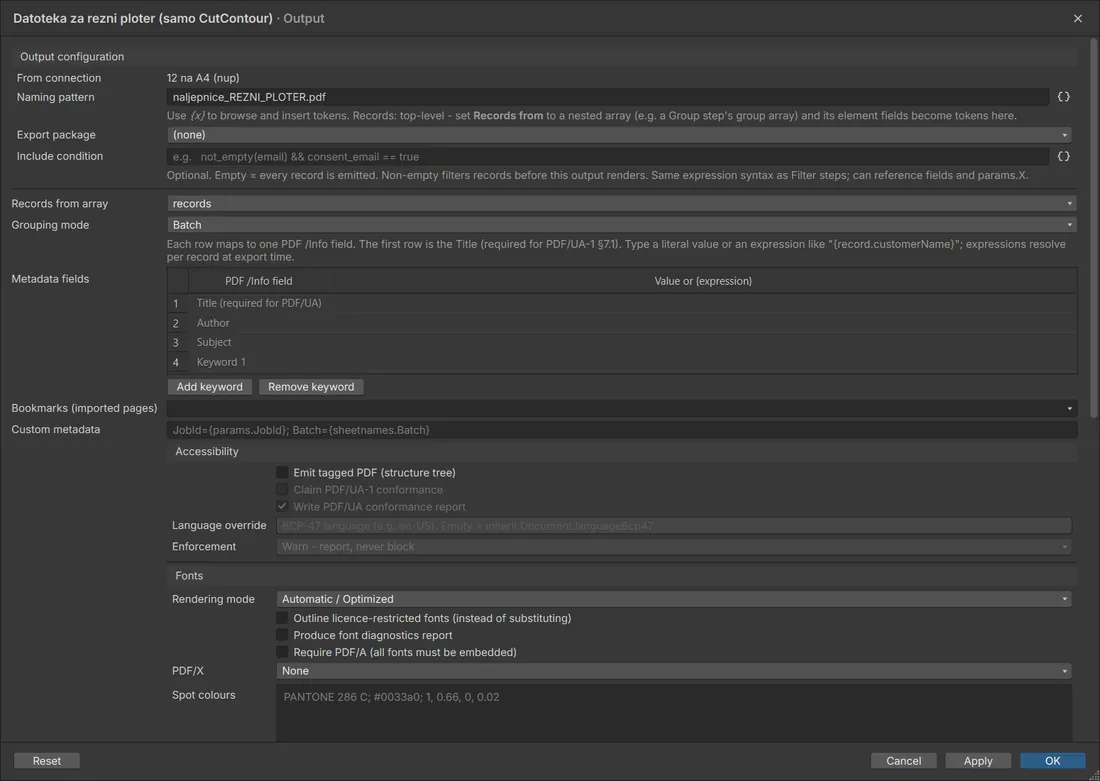
Task: Open the Export package dropdown
Action: (619, 135)
